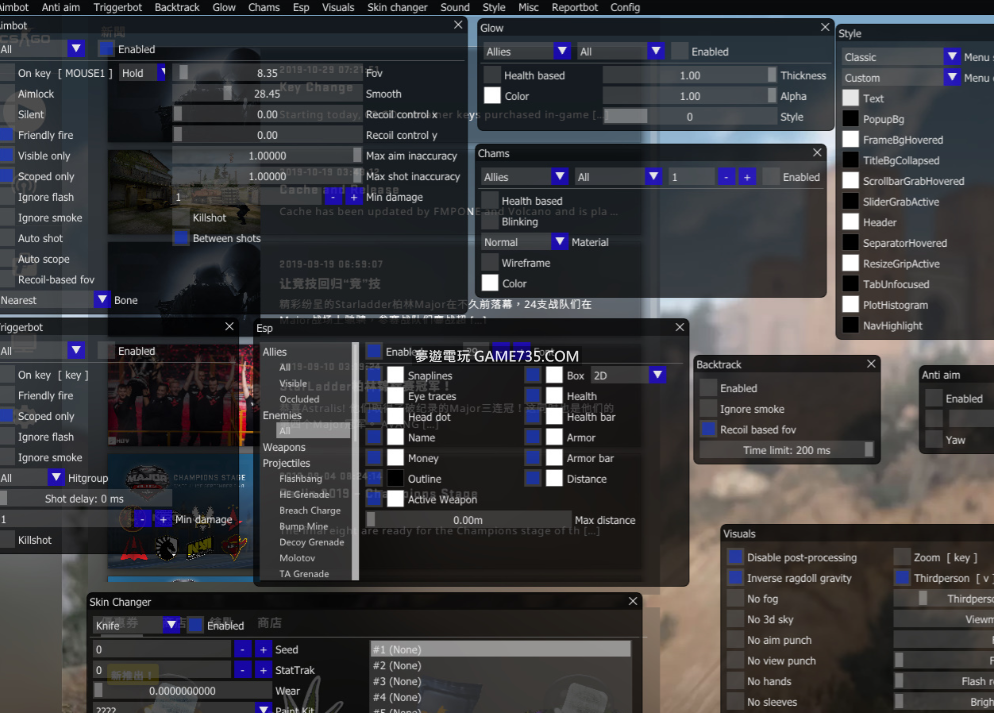994x713 pixels.
Task: Expand the Box 2D dropdown in Esp
Action: click(657, 375)
